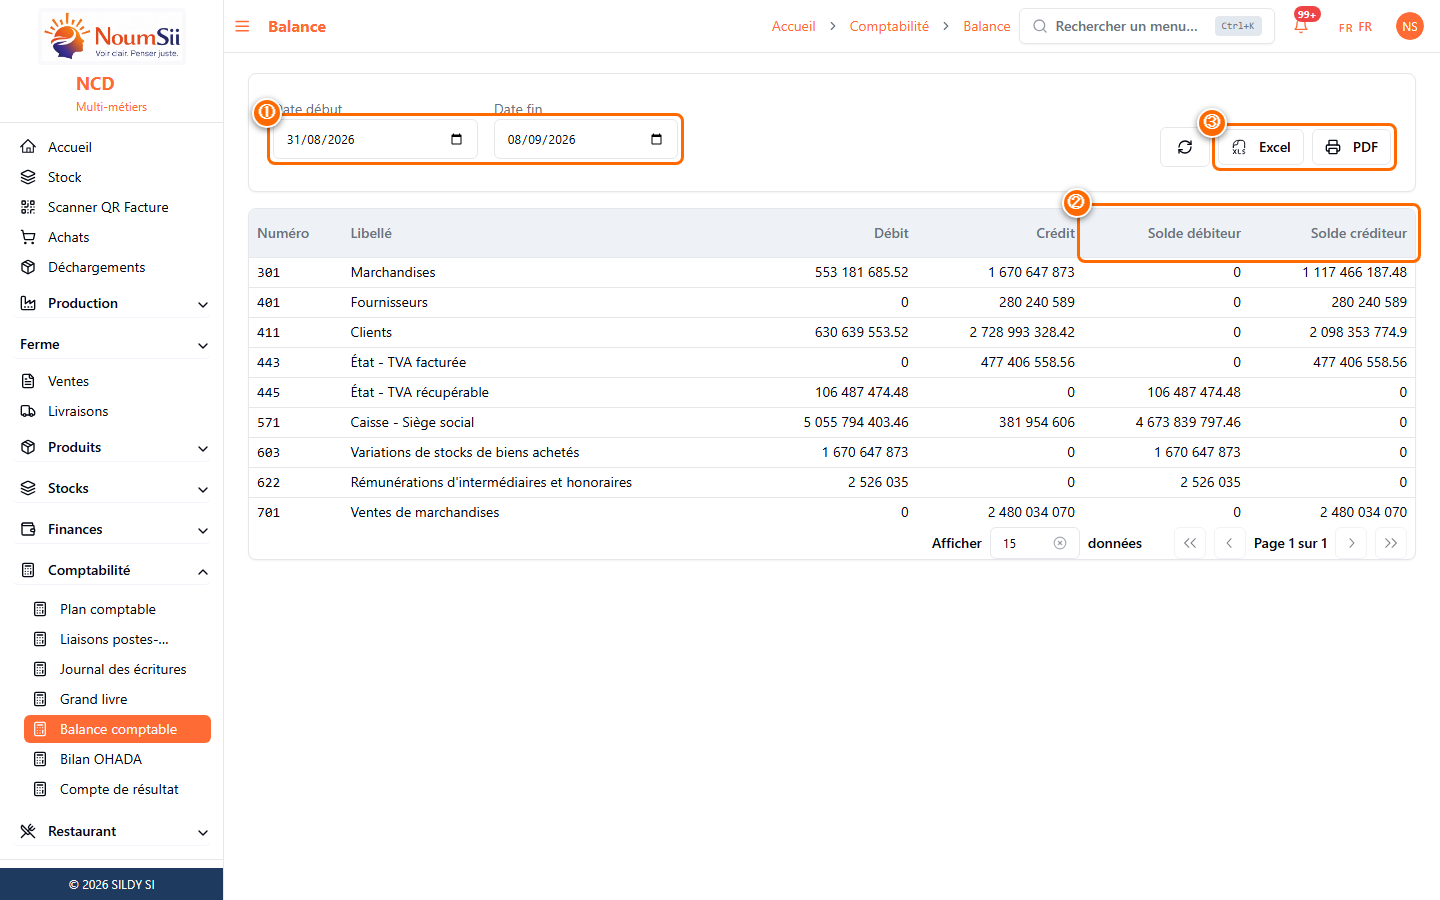Click the Achats cart icon
The height and width of the screenshot is (900, 1440).
[x=28, y=237]
